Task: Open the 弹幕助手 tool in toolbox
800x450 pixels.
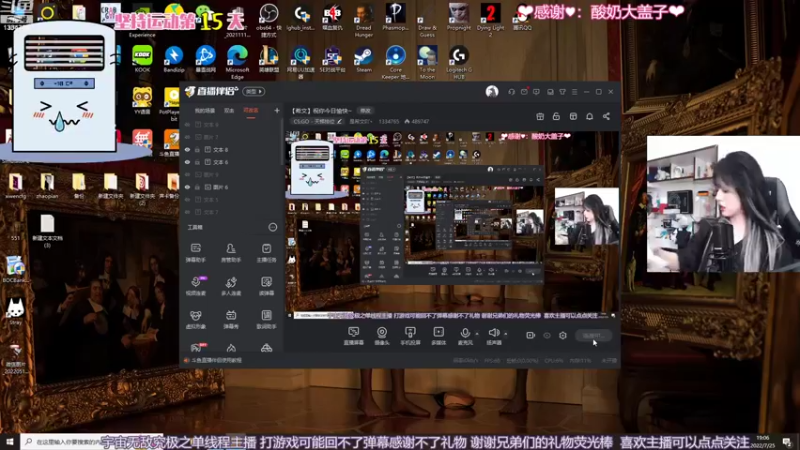Action: click(195, 253)
